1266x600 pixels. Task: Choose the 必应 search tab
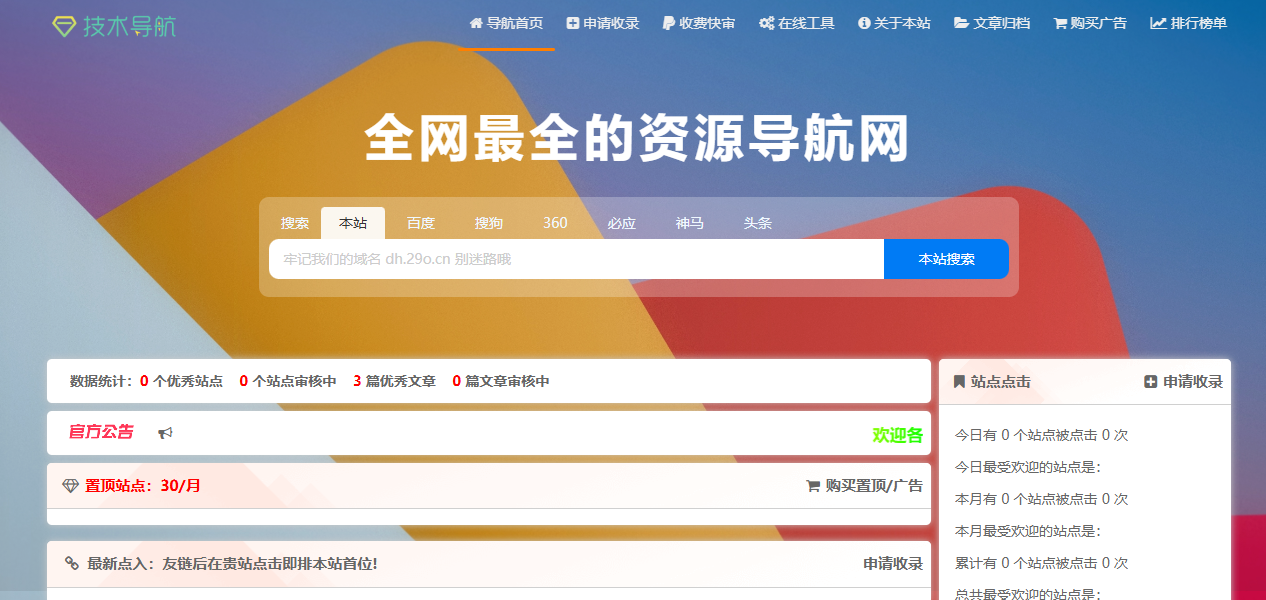622,223
